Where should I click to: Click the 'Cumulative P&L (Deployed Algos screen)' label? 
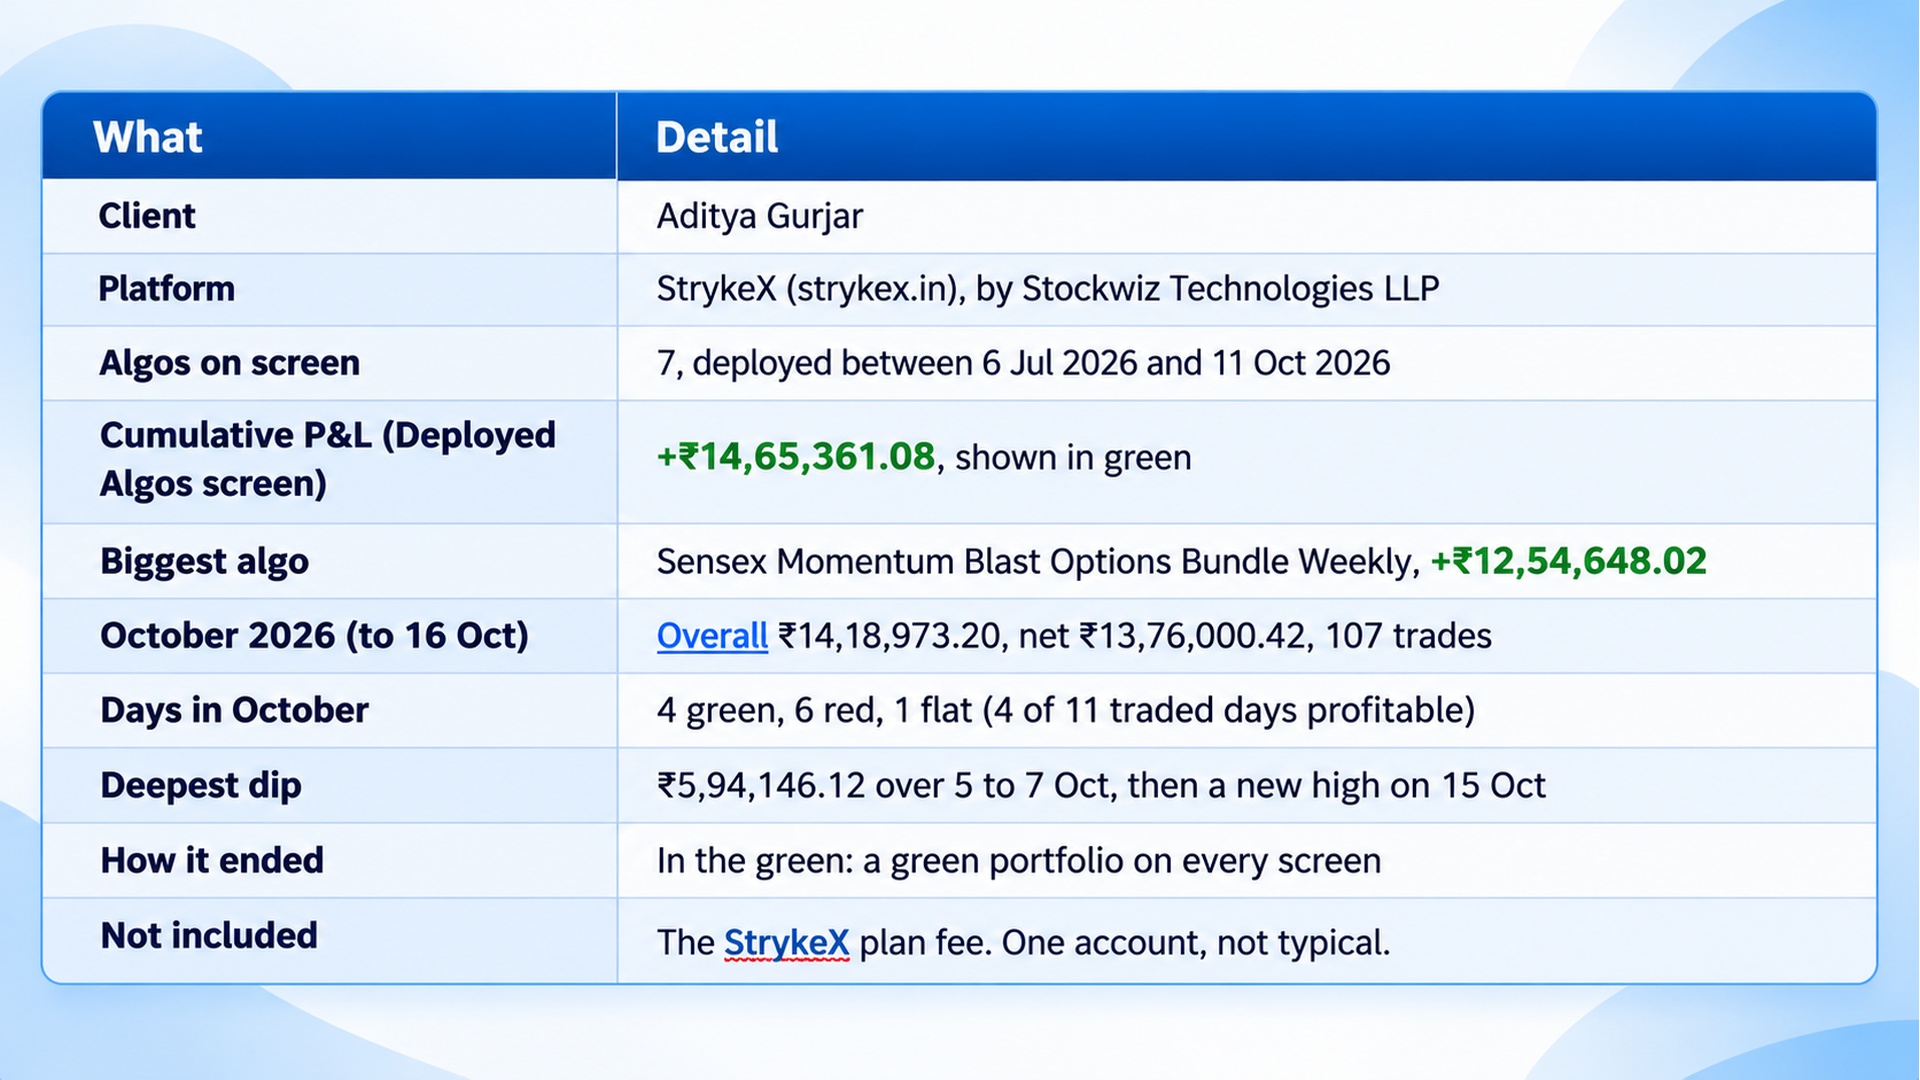(328, 460)
